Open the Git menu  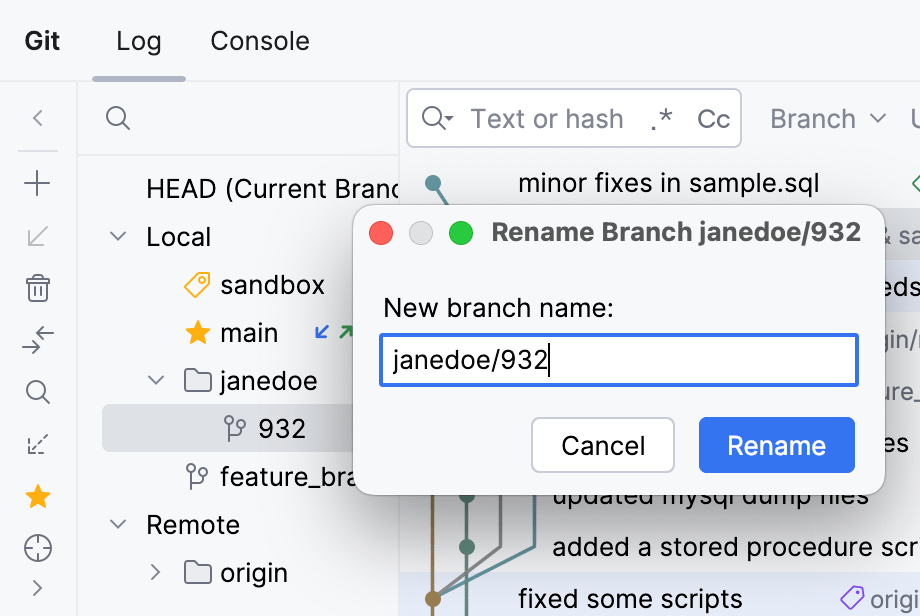tap(41, 41)
